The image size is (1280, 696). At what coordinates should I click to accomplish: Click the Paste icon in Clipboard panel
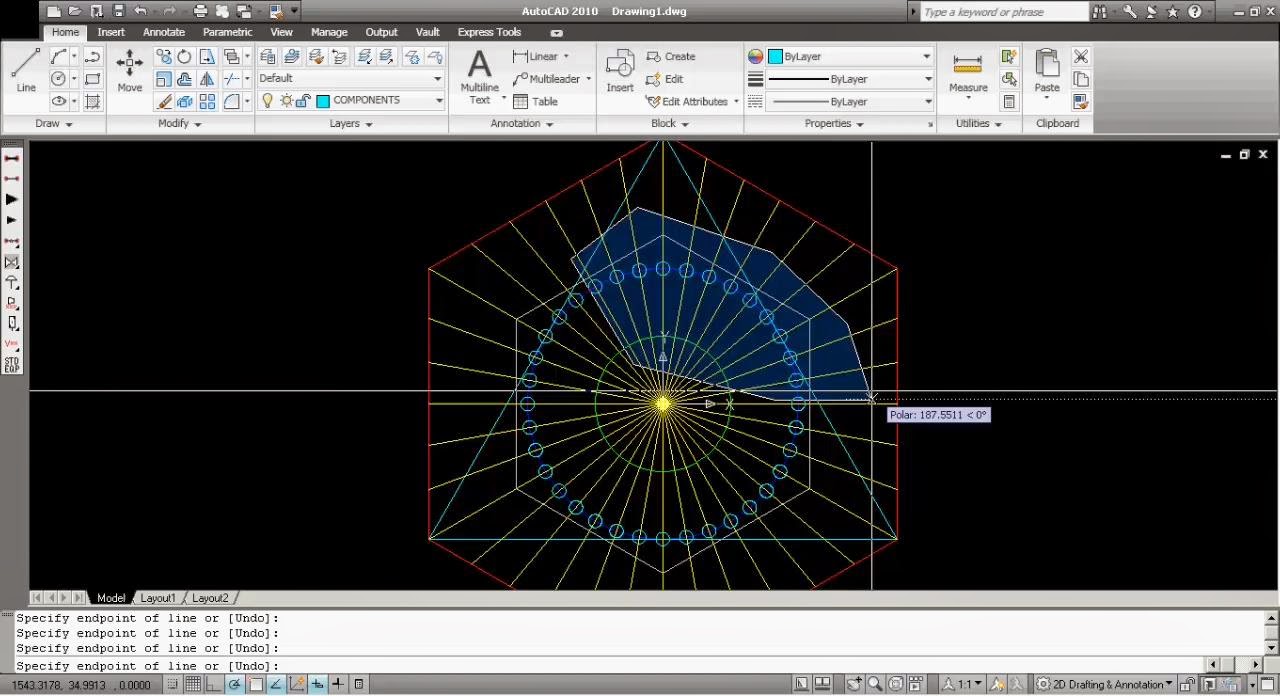pyautogui.click(x=1045, y=66)
